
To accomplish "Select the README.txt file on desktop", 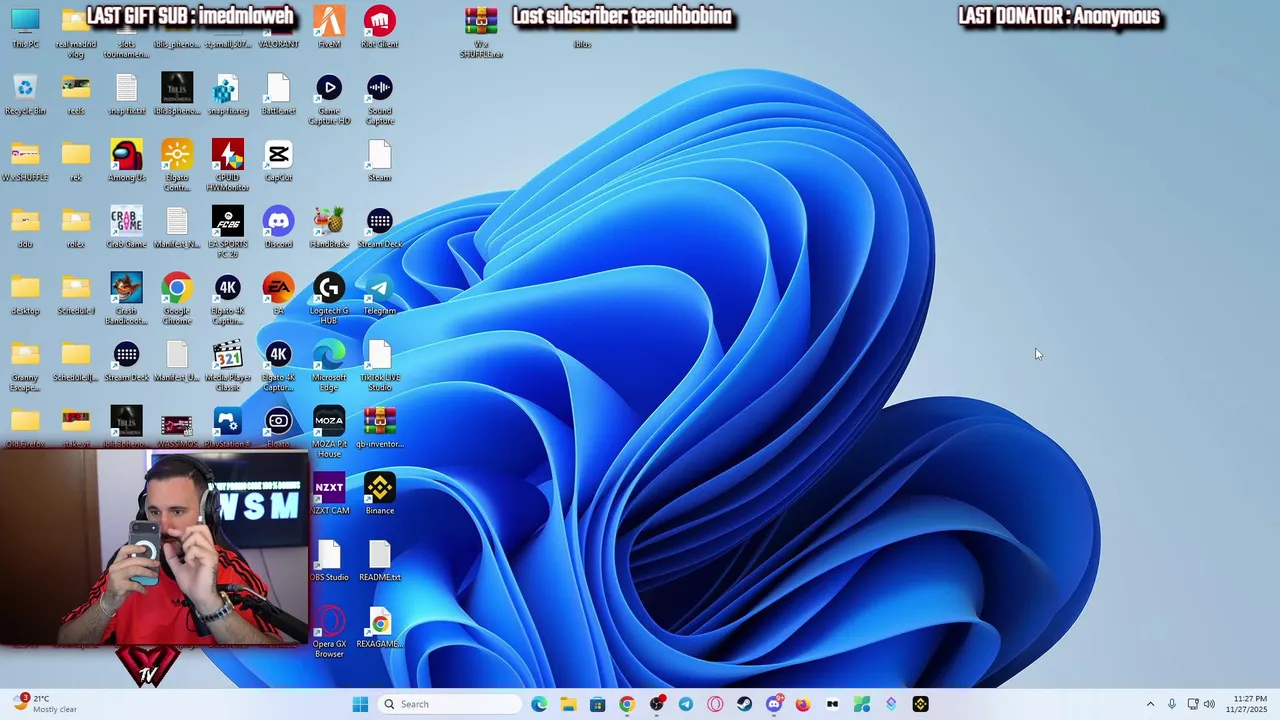I will (379, 561).
